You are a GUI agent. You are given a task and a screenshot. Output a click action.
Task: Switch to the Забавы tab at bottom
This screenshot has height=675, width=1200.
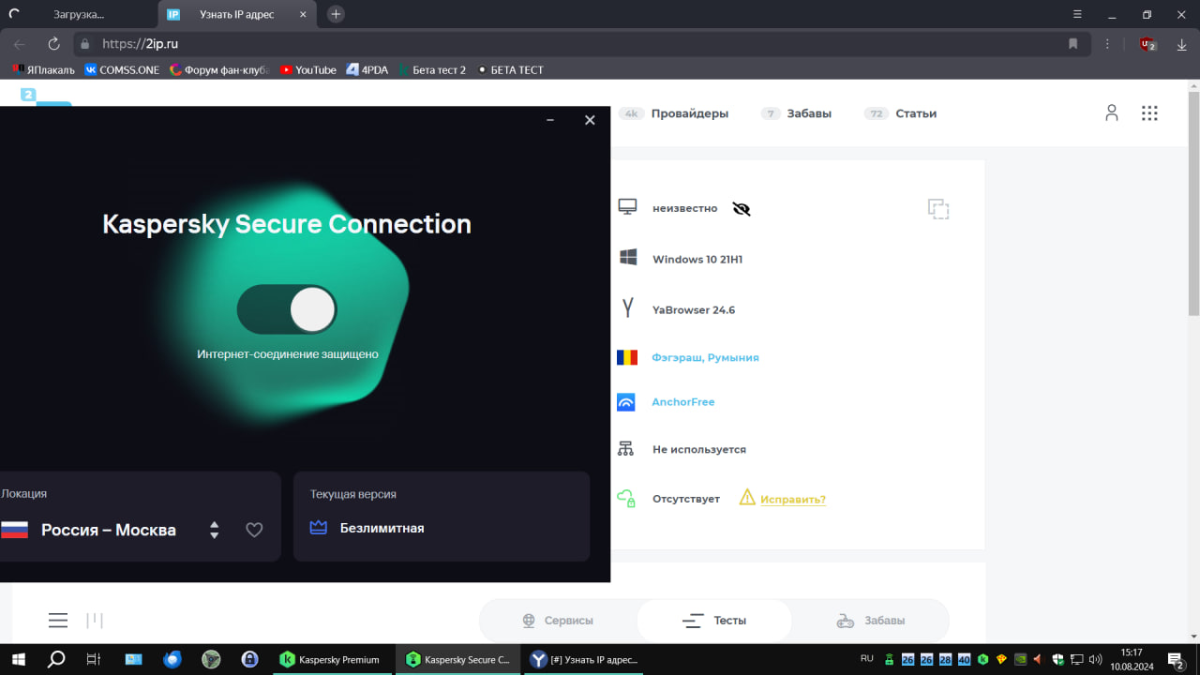870,620
